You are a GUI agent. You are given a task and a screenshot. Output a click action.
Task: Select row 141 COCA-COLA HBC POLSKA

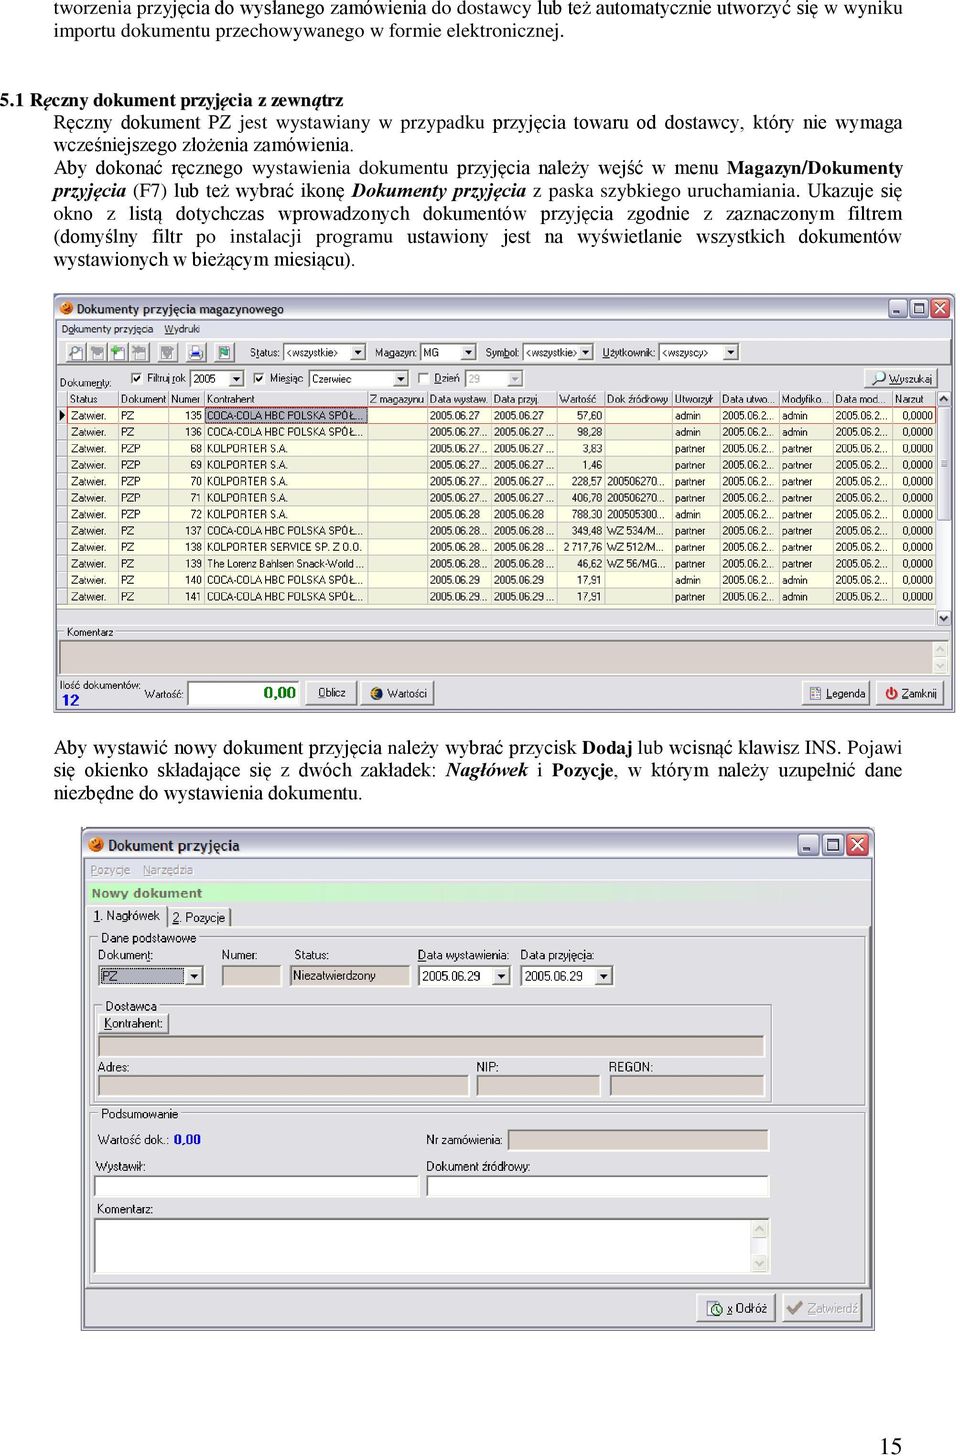(x=500, y=597)
